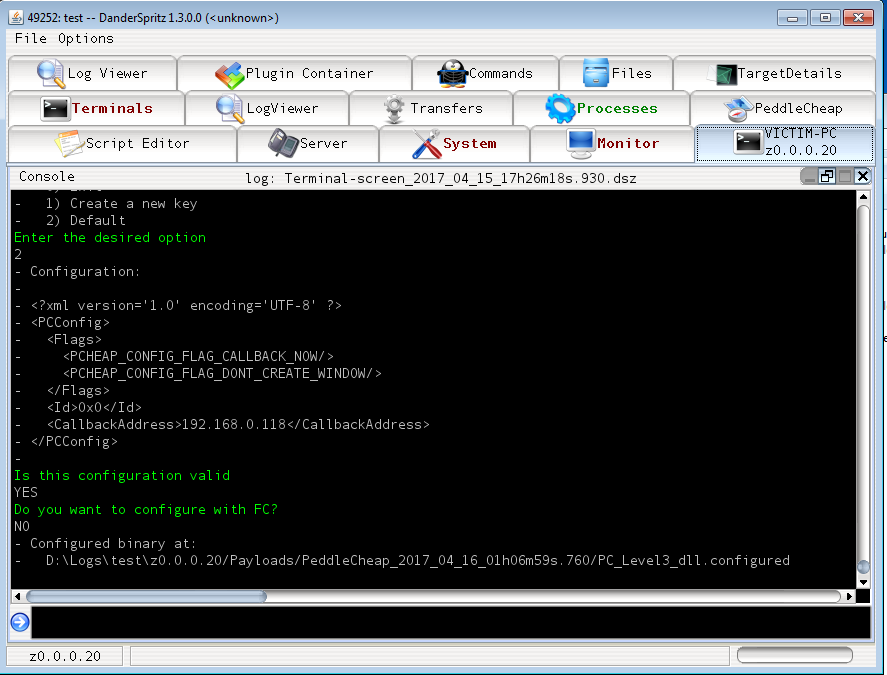Screen dimensions: 887x675
Task: Open the File menu
Action: coord(31,38)
